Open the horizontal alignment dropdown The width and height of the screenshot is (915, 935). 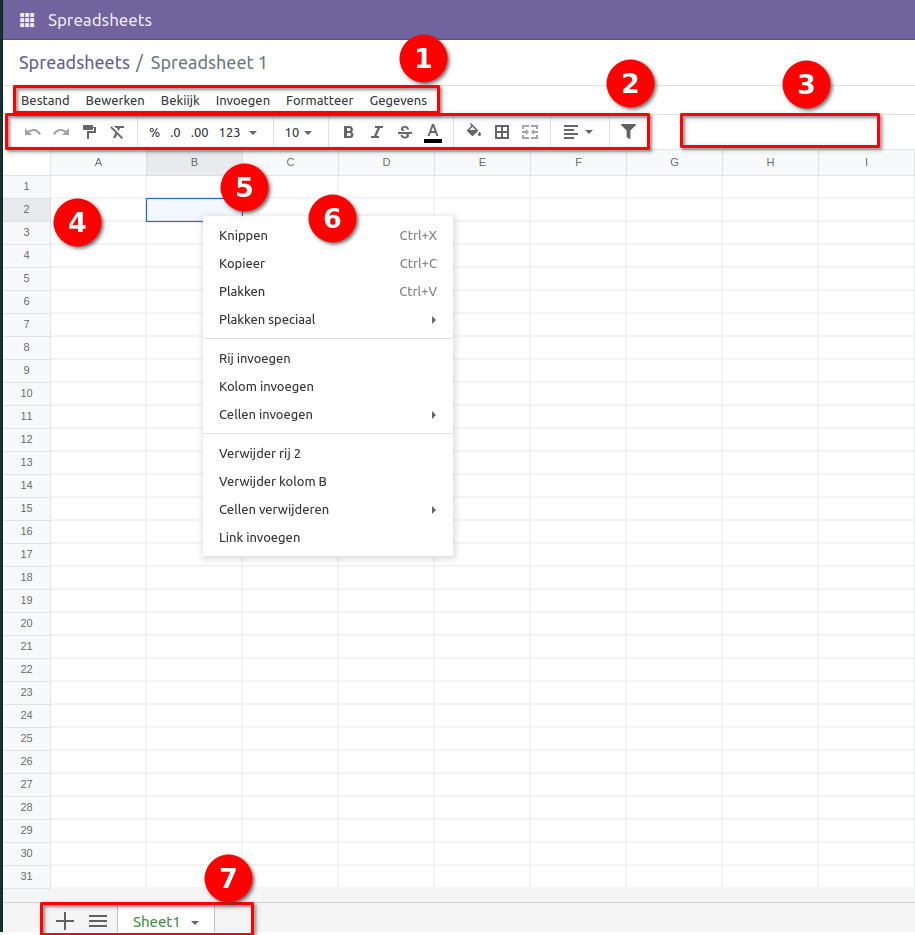tap(575, 131)
